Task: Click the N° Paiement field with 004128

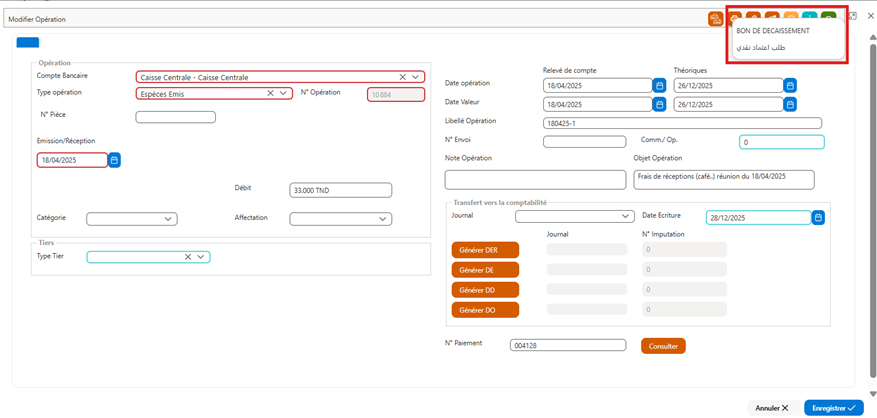Action: tap(568, 345)
